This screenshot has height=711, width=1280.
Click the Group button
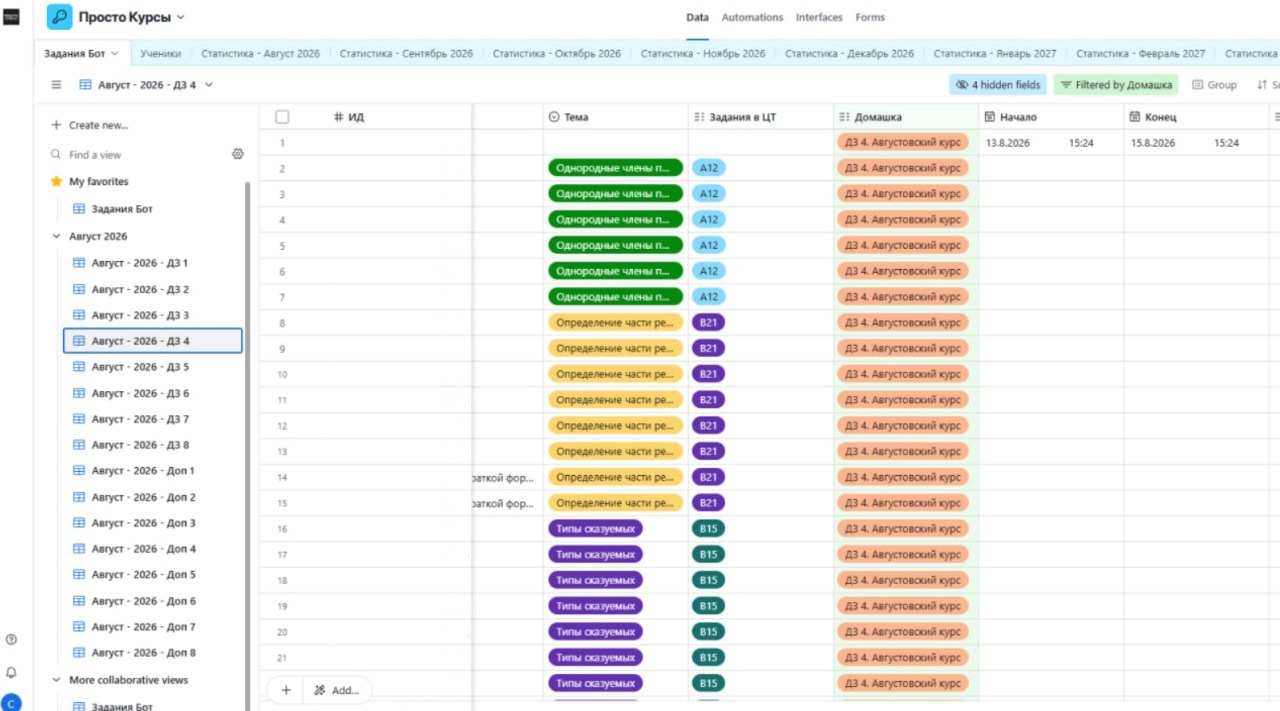(x=1214, y=85)
